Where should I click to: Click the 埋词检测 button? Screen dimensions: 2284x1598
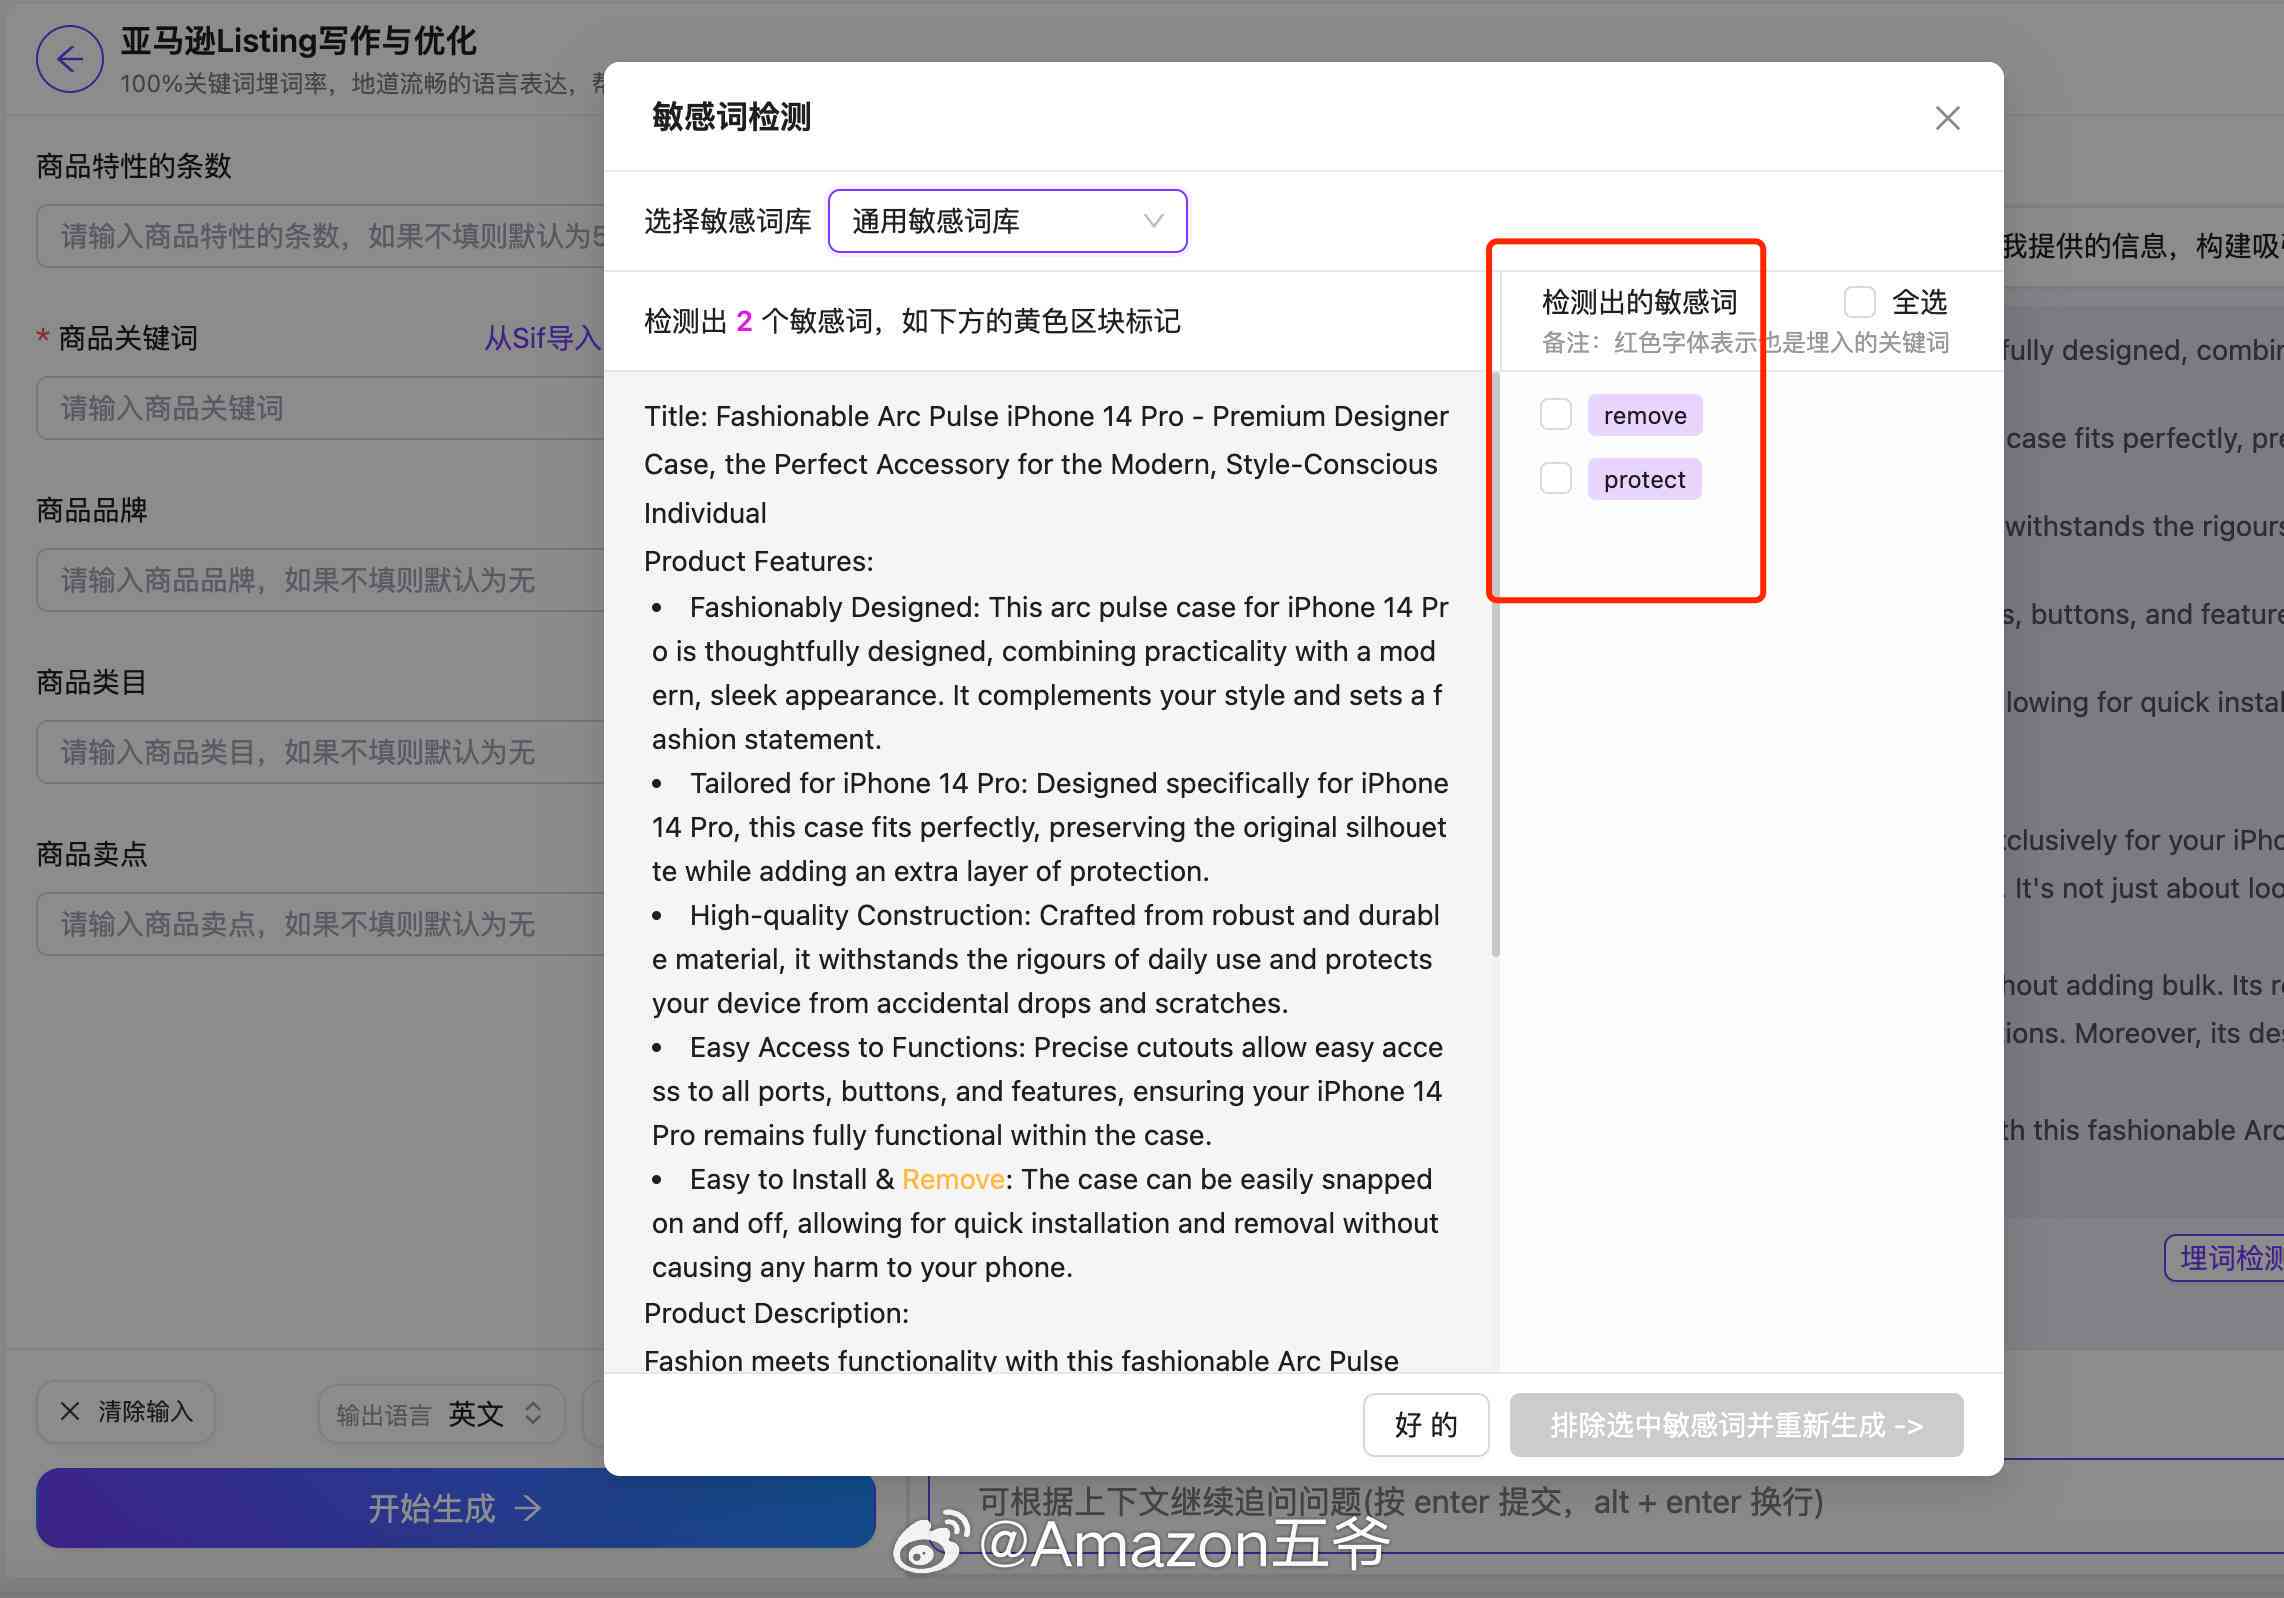2225,1258
